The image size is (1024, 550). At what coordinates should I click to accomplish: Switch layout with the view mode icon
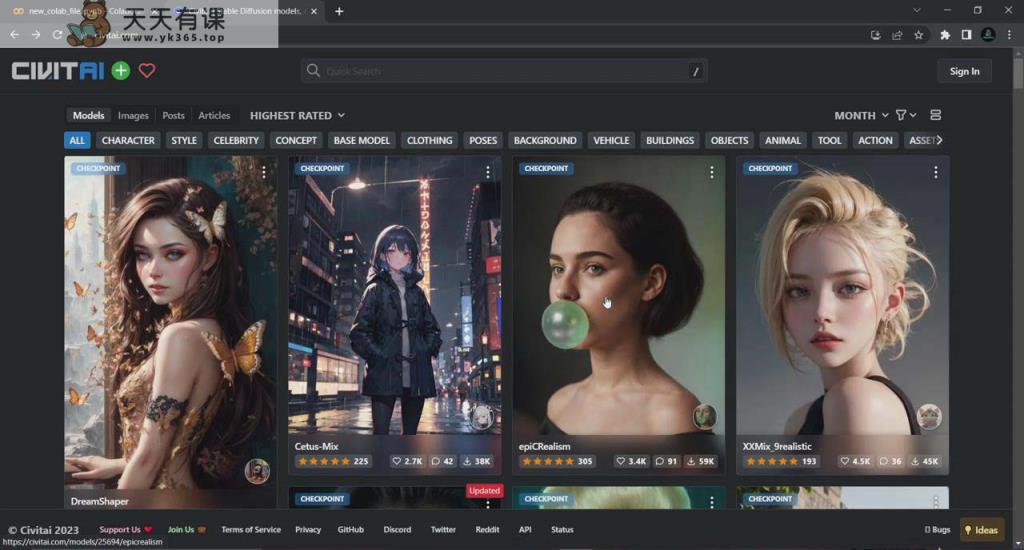[935, 115]
